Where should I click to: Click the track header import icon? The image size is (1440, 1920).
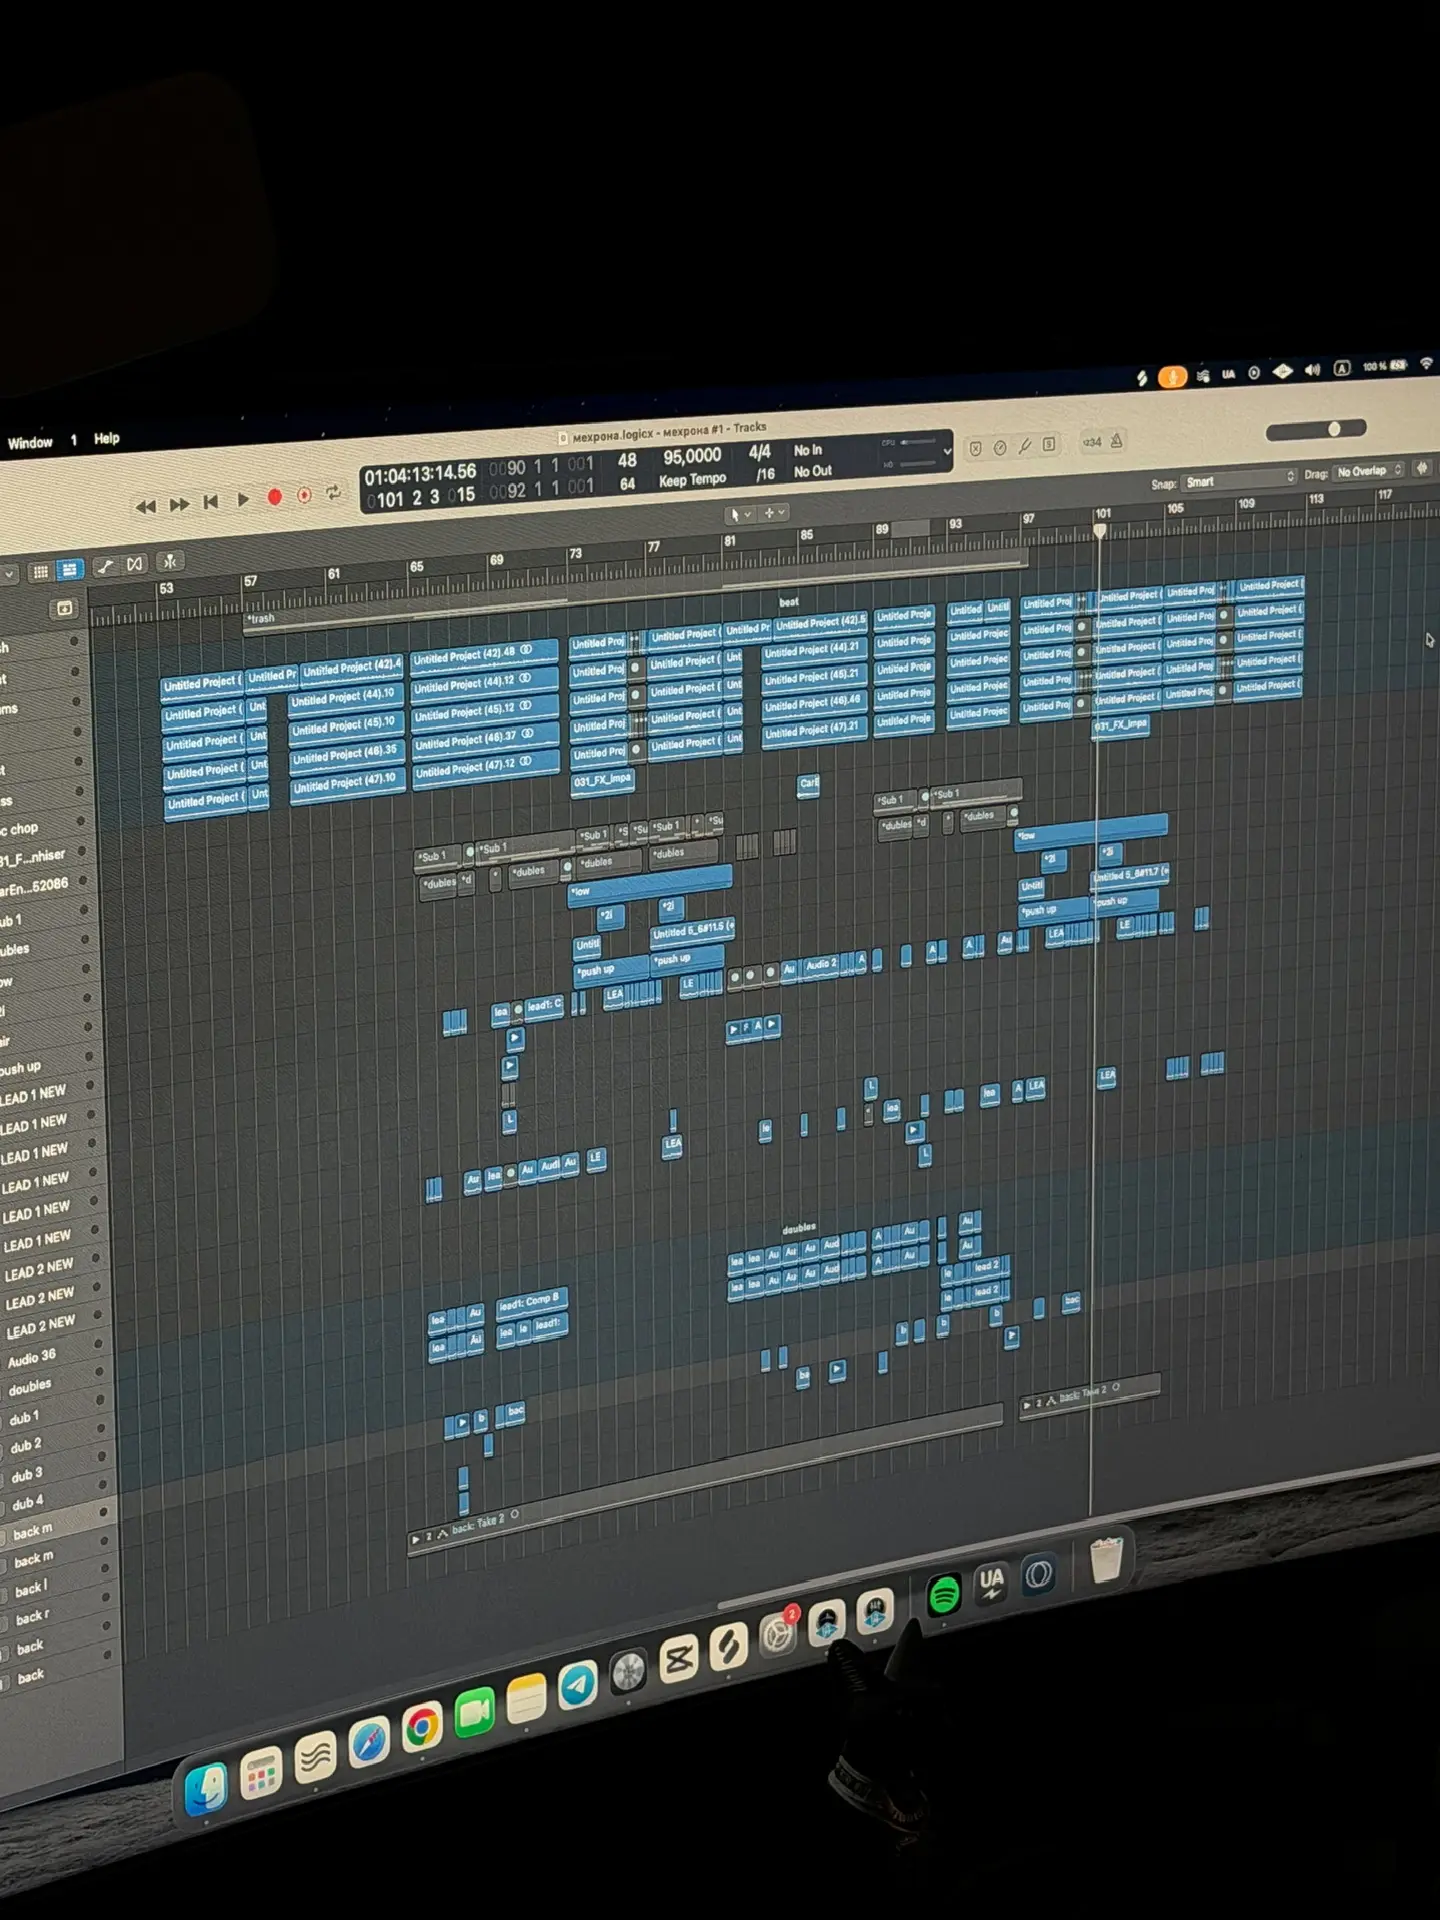[x=65, y=608]
